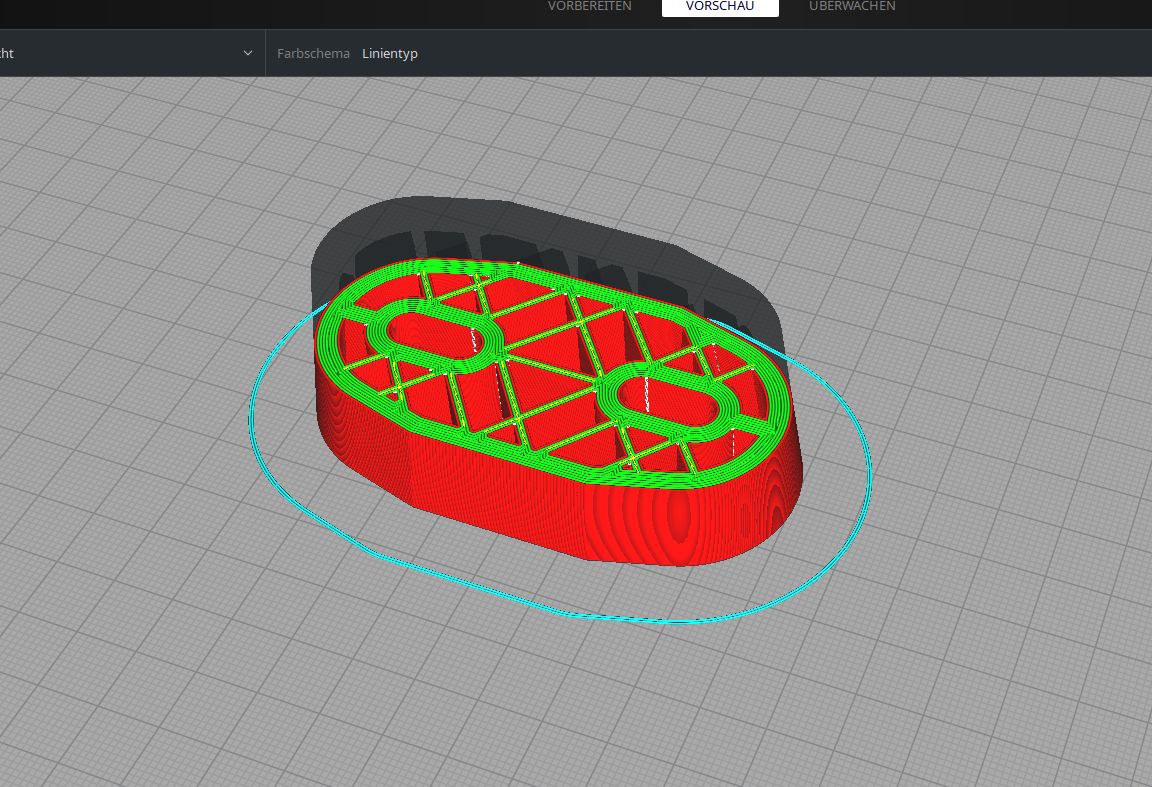This screenshot has height=787, width=1152.
Task: Select the VORSCHAU preview tab
Action: [x=720, y=6]
